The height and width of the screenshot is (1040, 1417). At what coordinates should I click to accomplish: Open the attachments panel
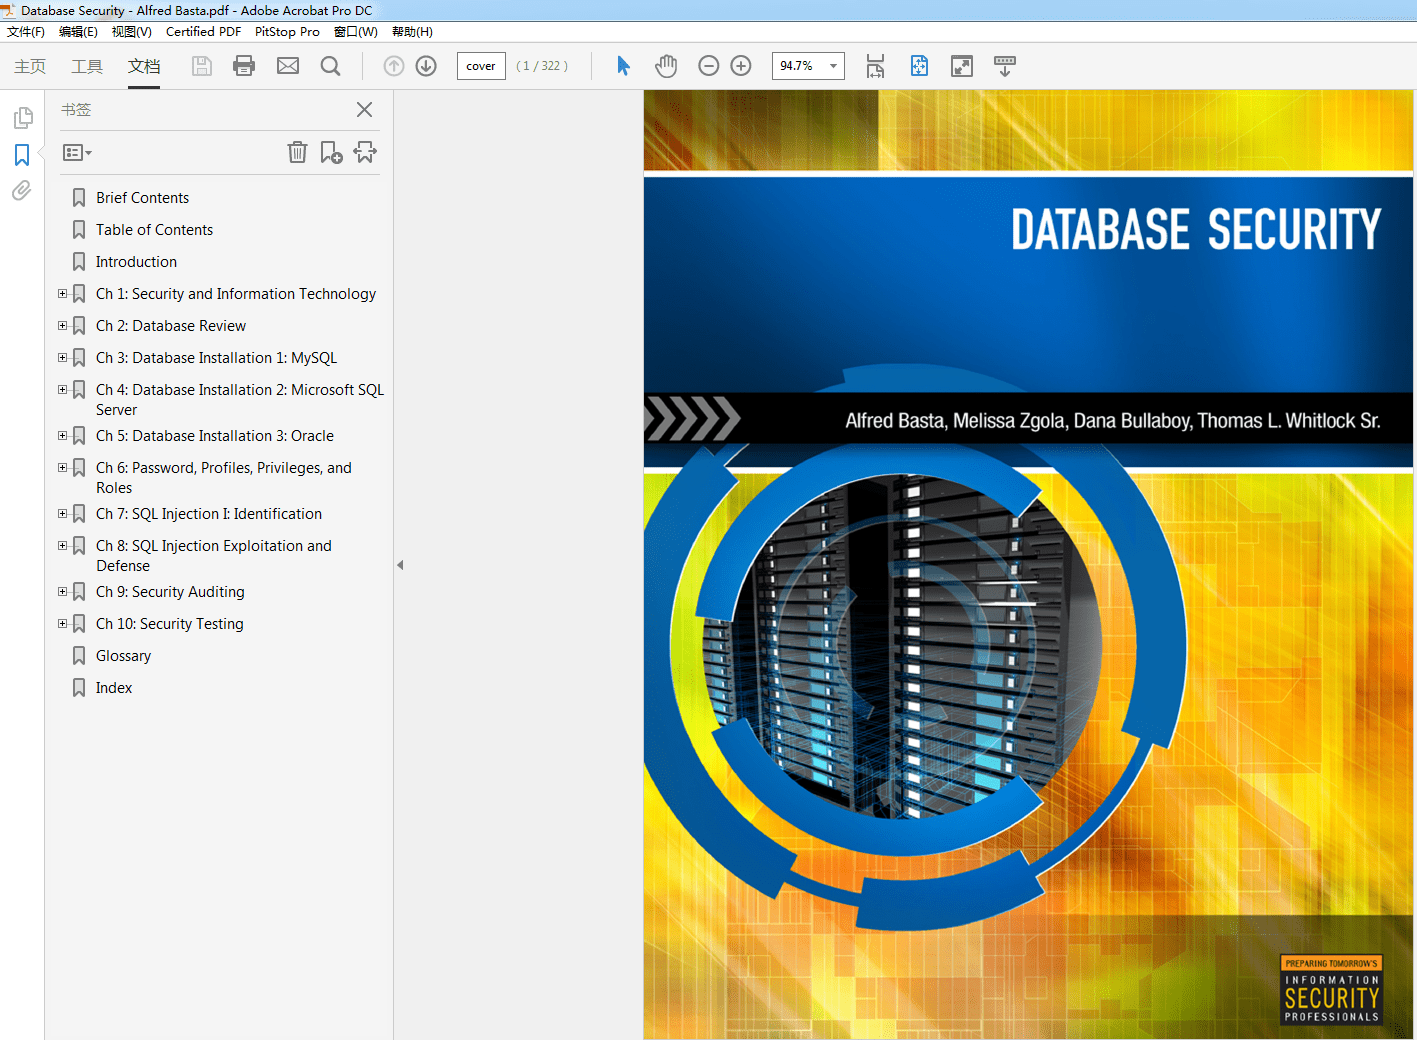click(21, 190)
